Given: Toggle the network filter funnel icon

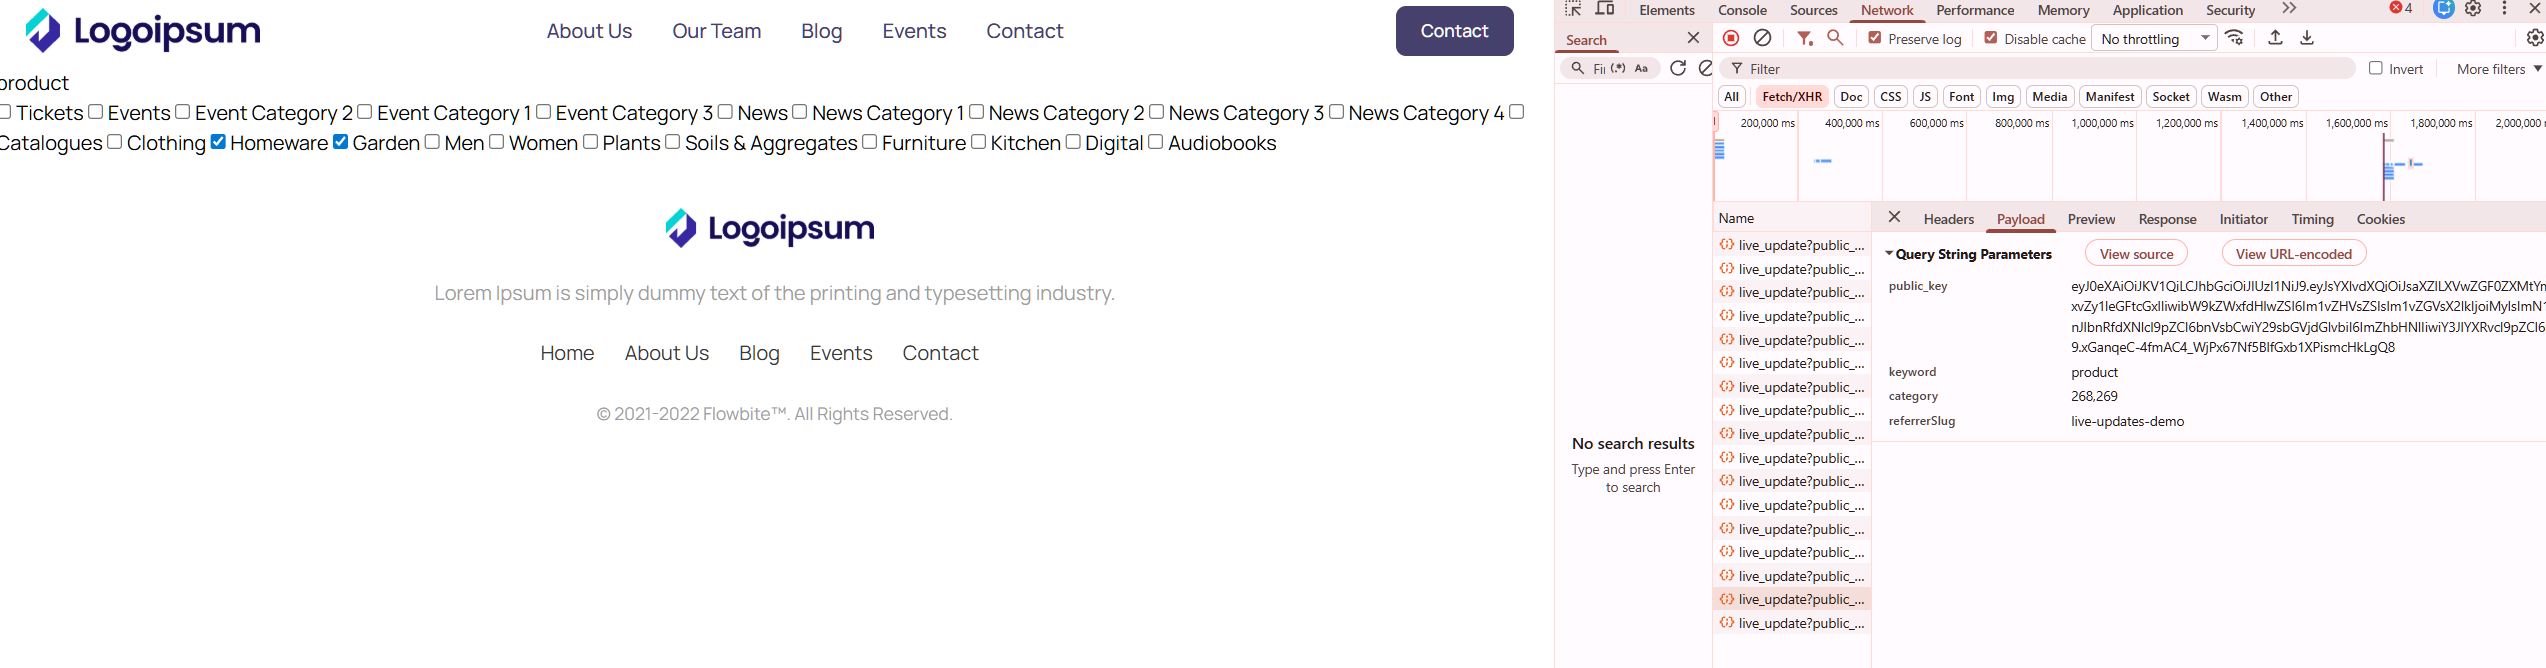Looking at the screenshot, I should [x=1804, y=38].
